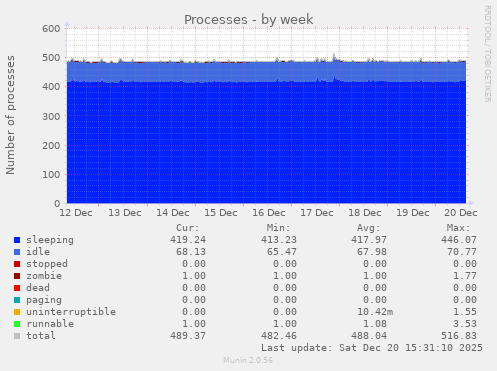Click the peak spike near 18 Dec

tap(334, 57)
